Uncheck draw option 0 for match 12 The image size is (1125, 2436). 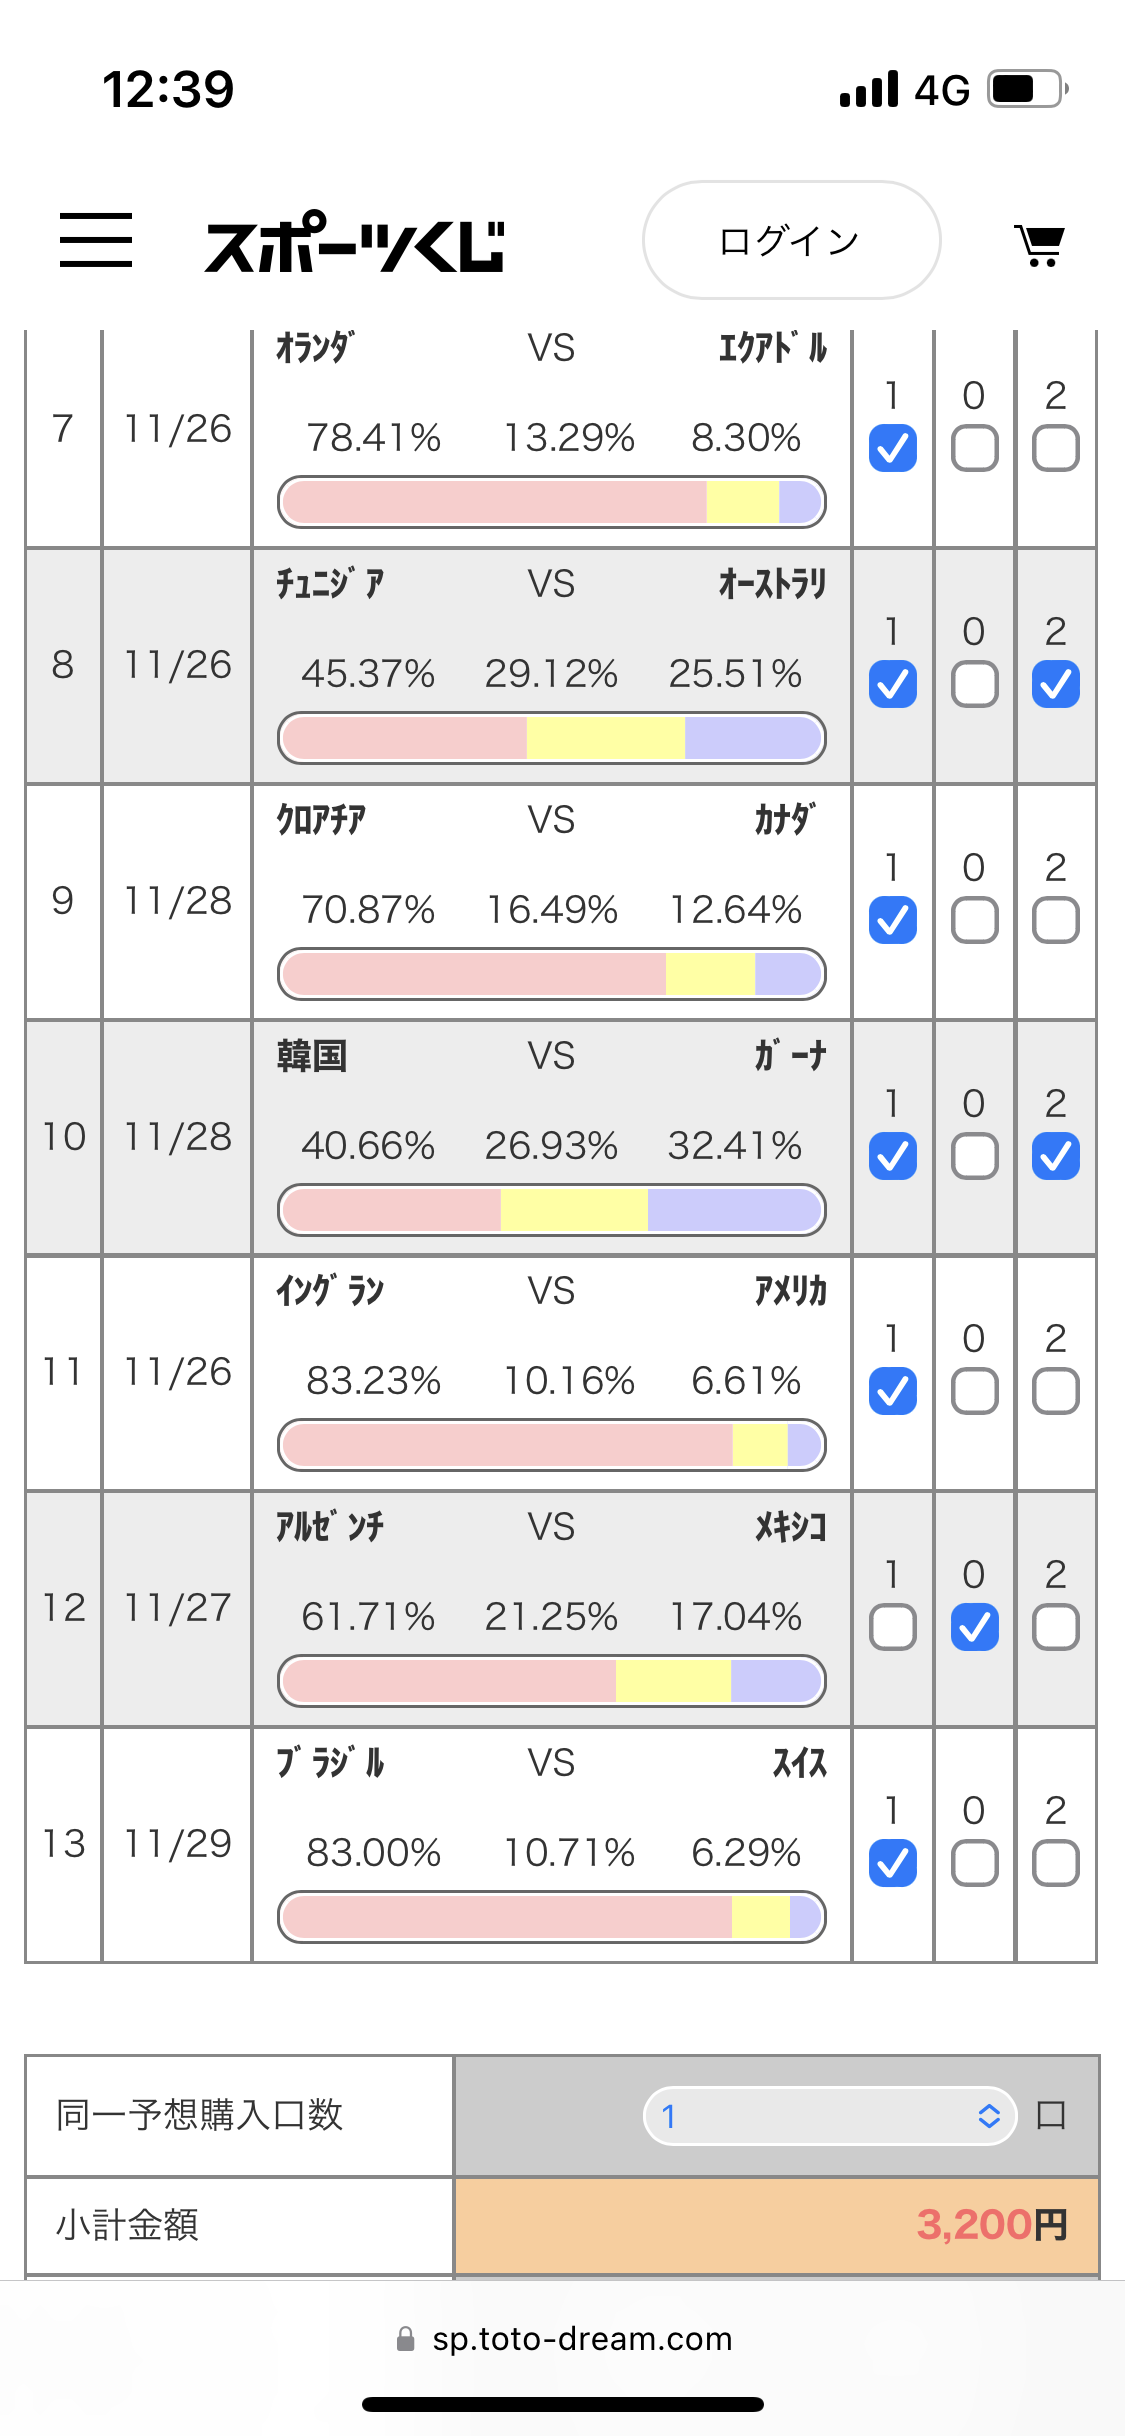pos(974,1627)
